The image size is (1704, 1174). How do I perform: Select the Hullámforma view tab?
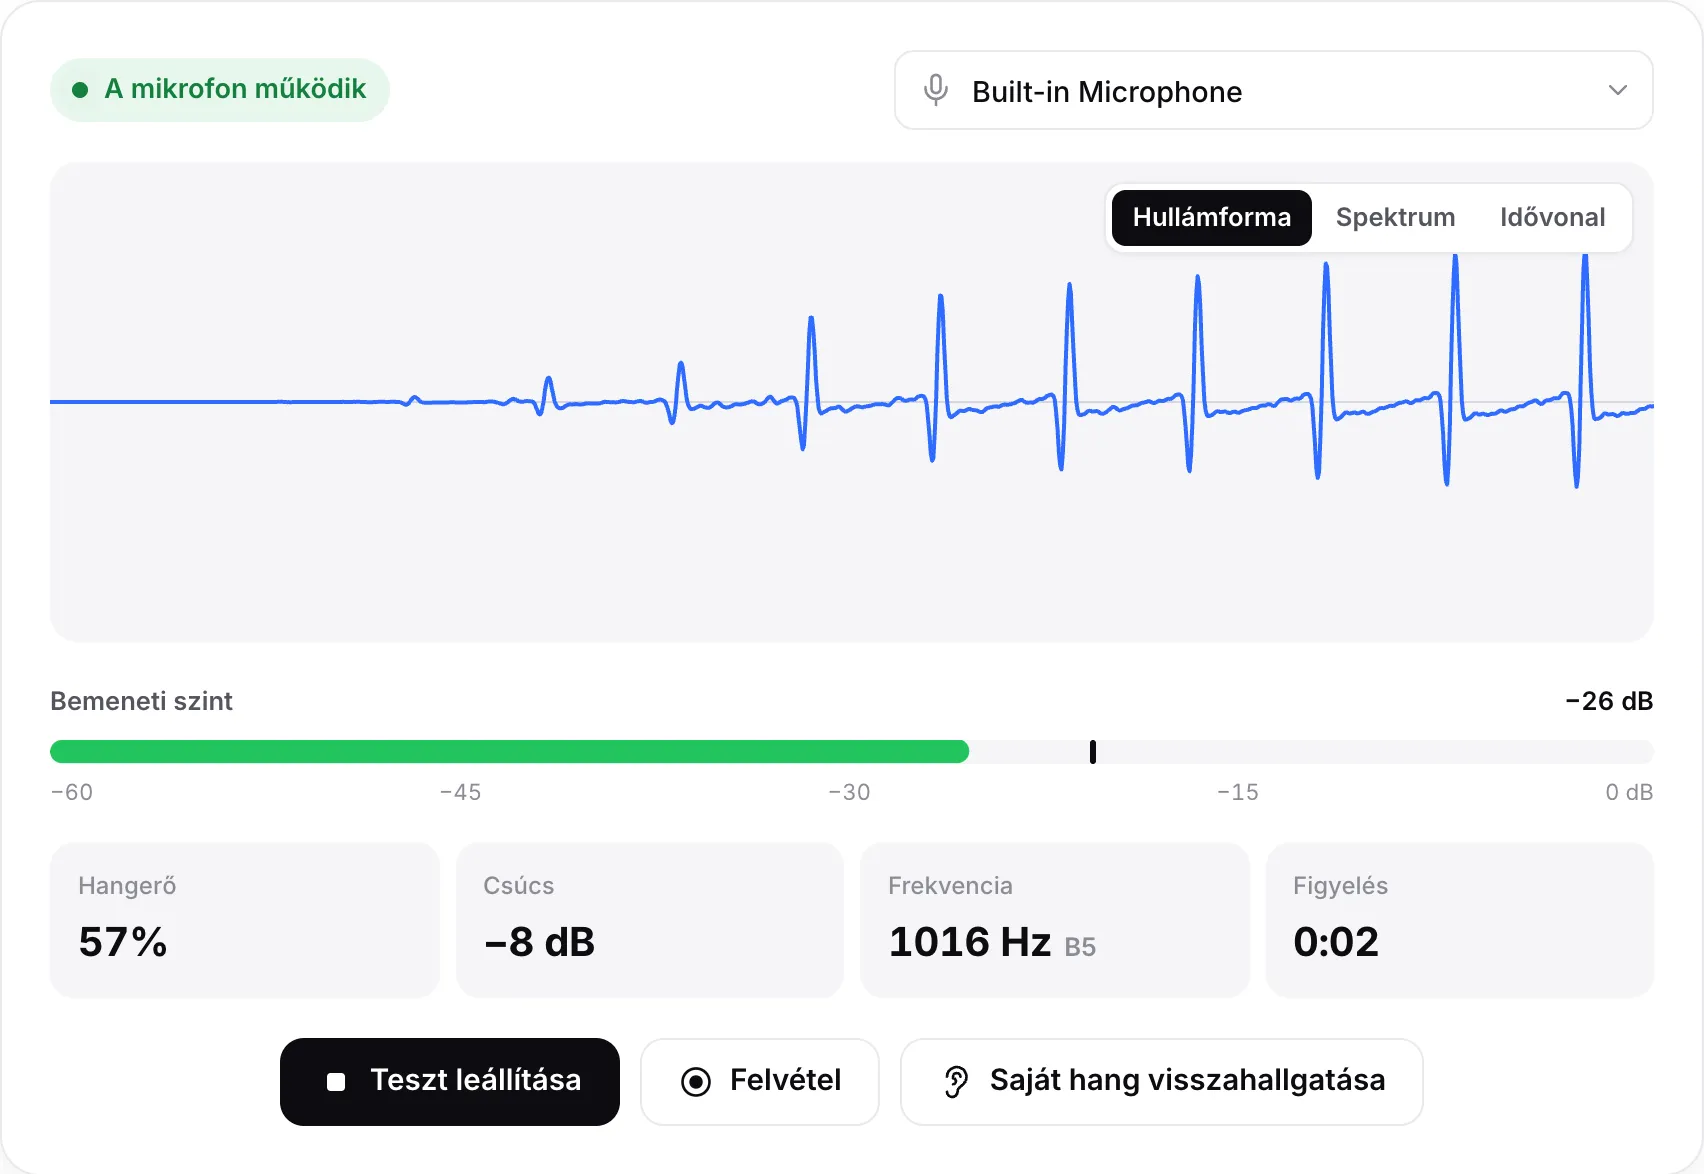click(x=1211, y=217)
